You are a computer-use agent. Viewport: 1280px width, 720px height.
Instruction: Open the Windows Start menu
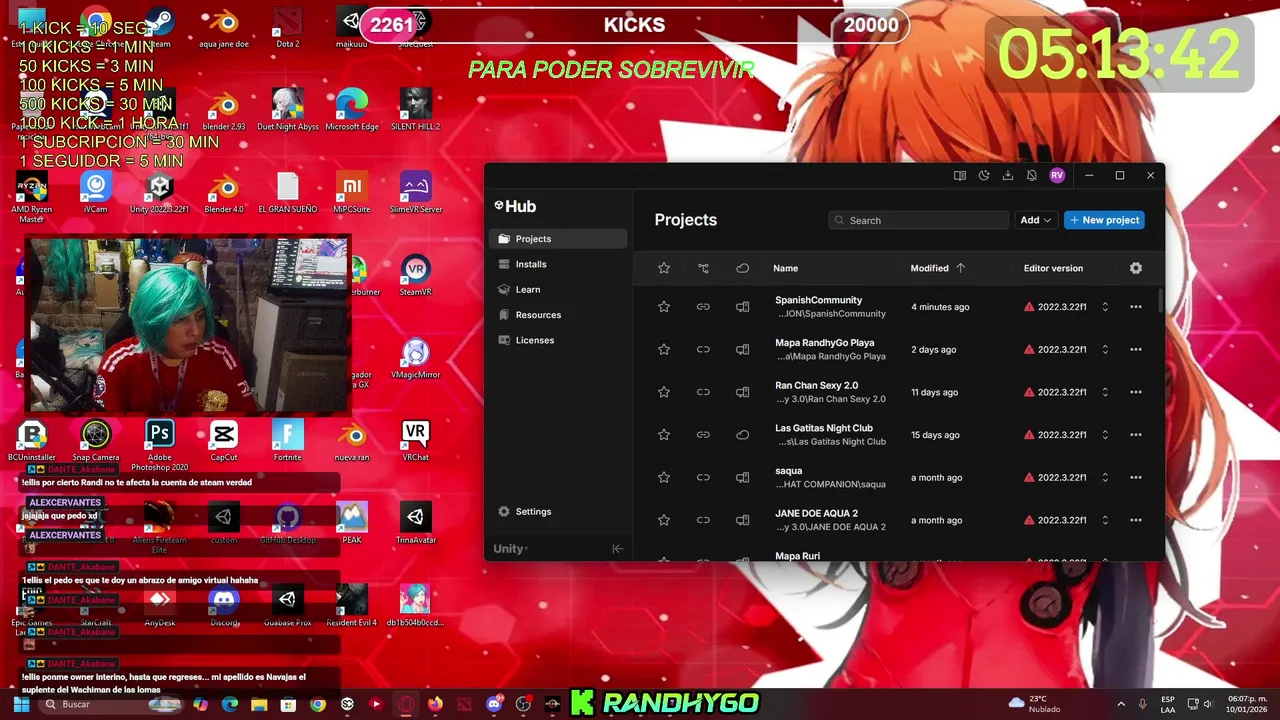pyautogui.click(x=19, y=704)
